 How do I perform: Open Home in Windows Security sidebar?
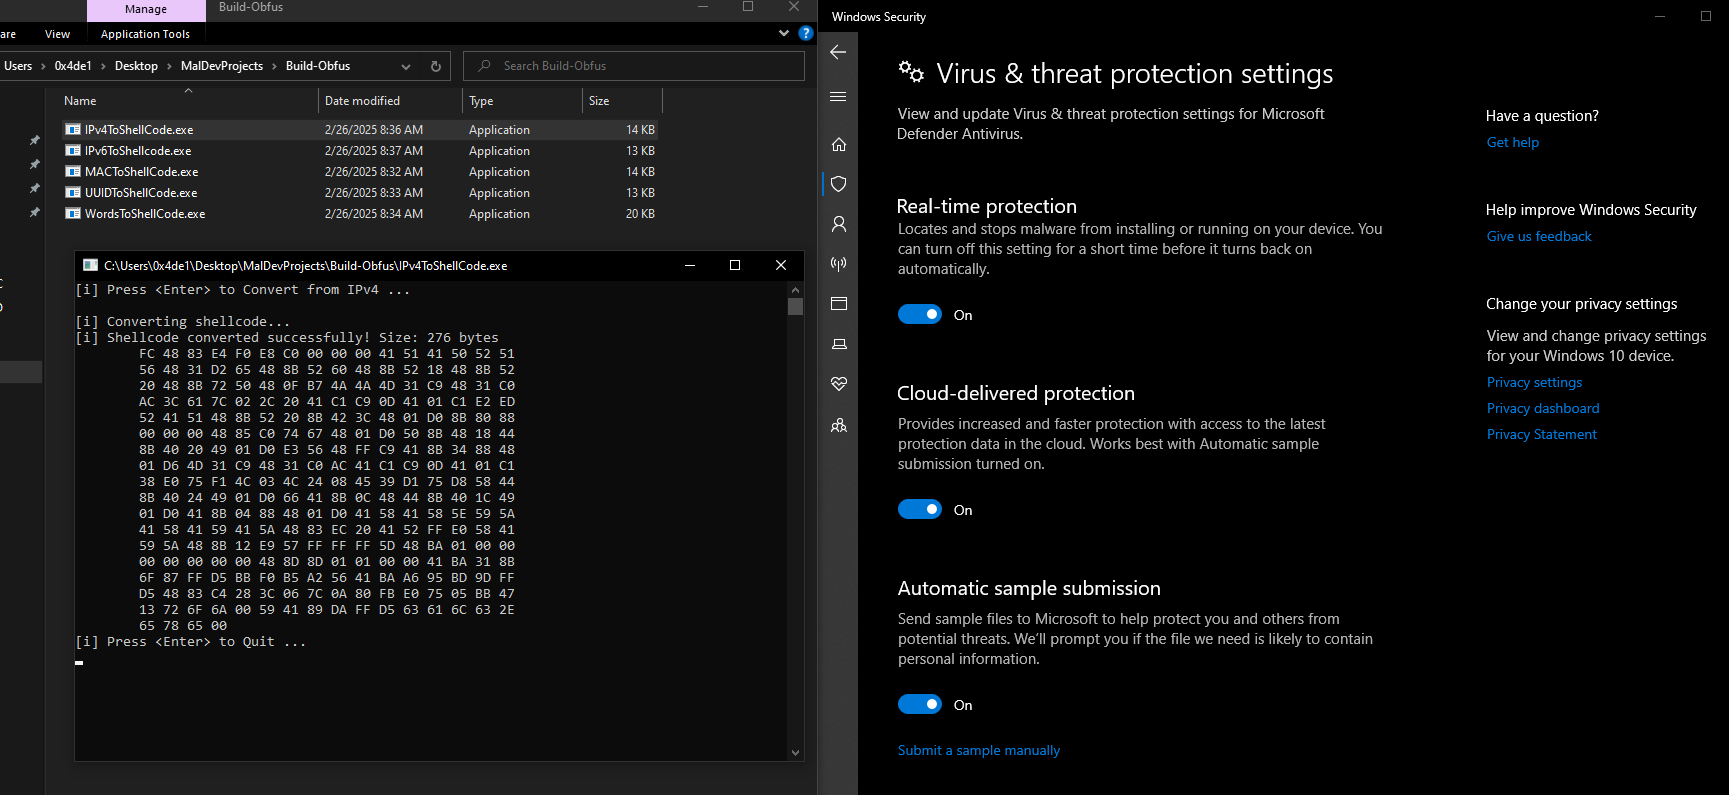pyautogui.click(x=839, y=144)
